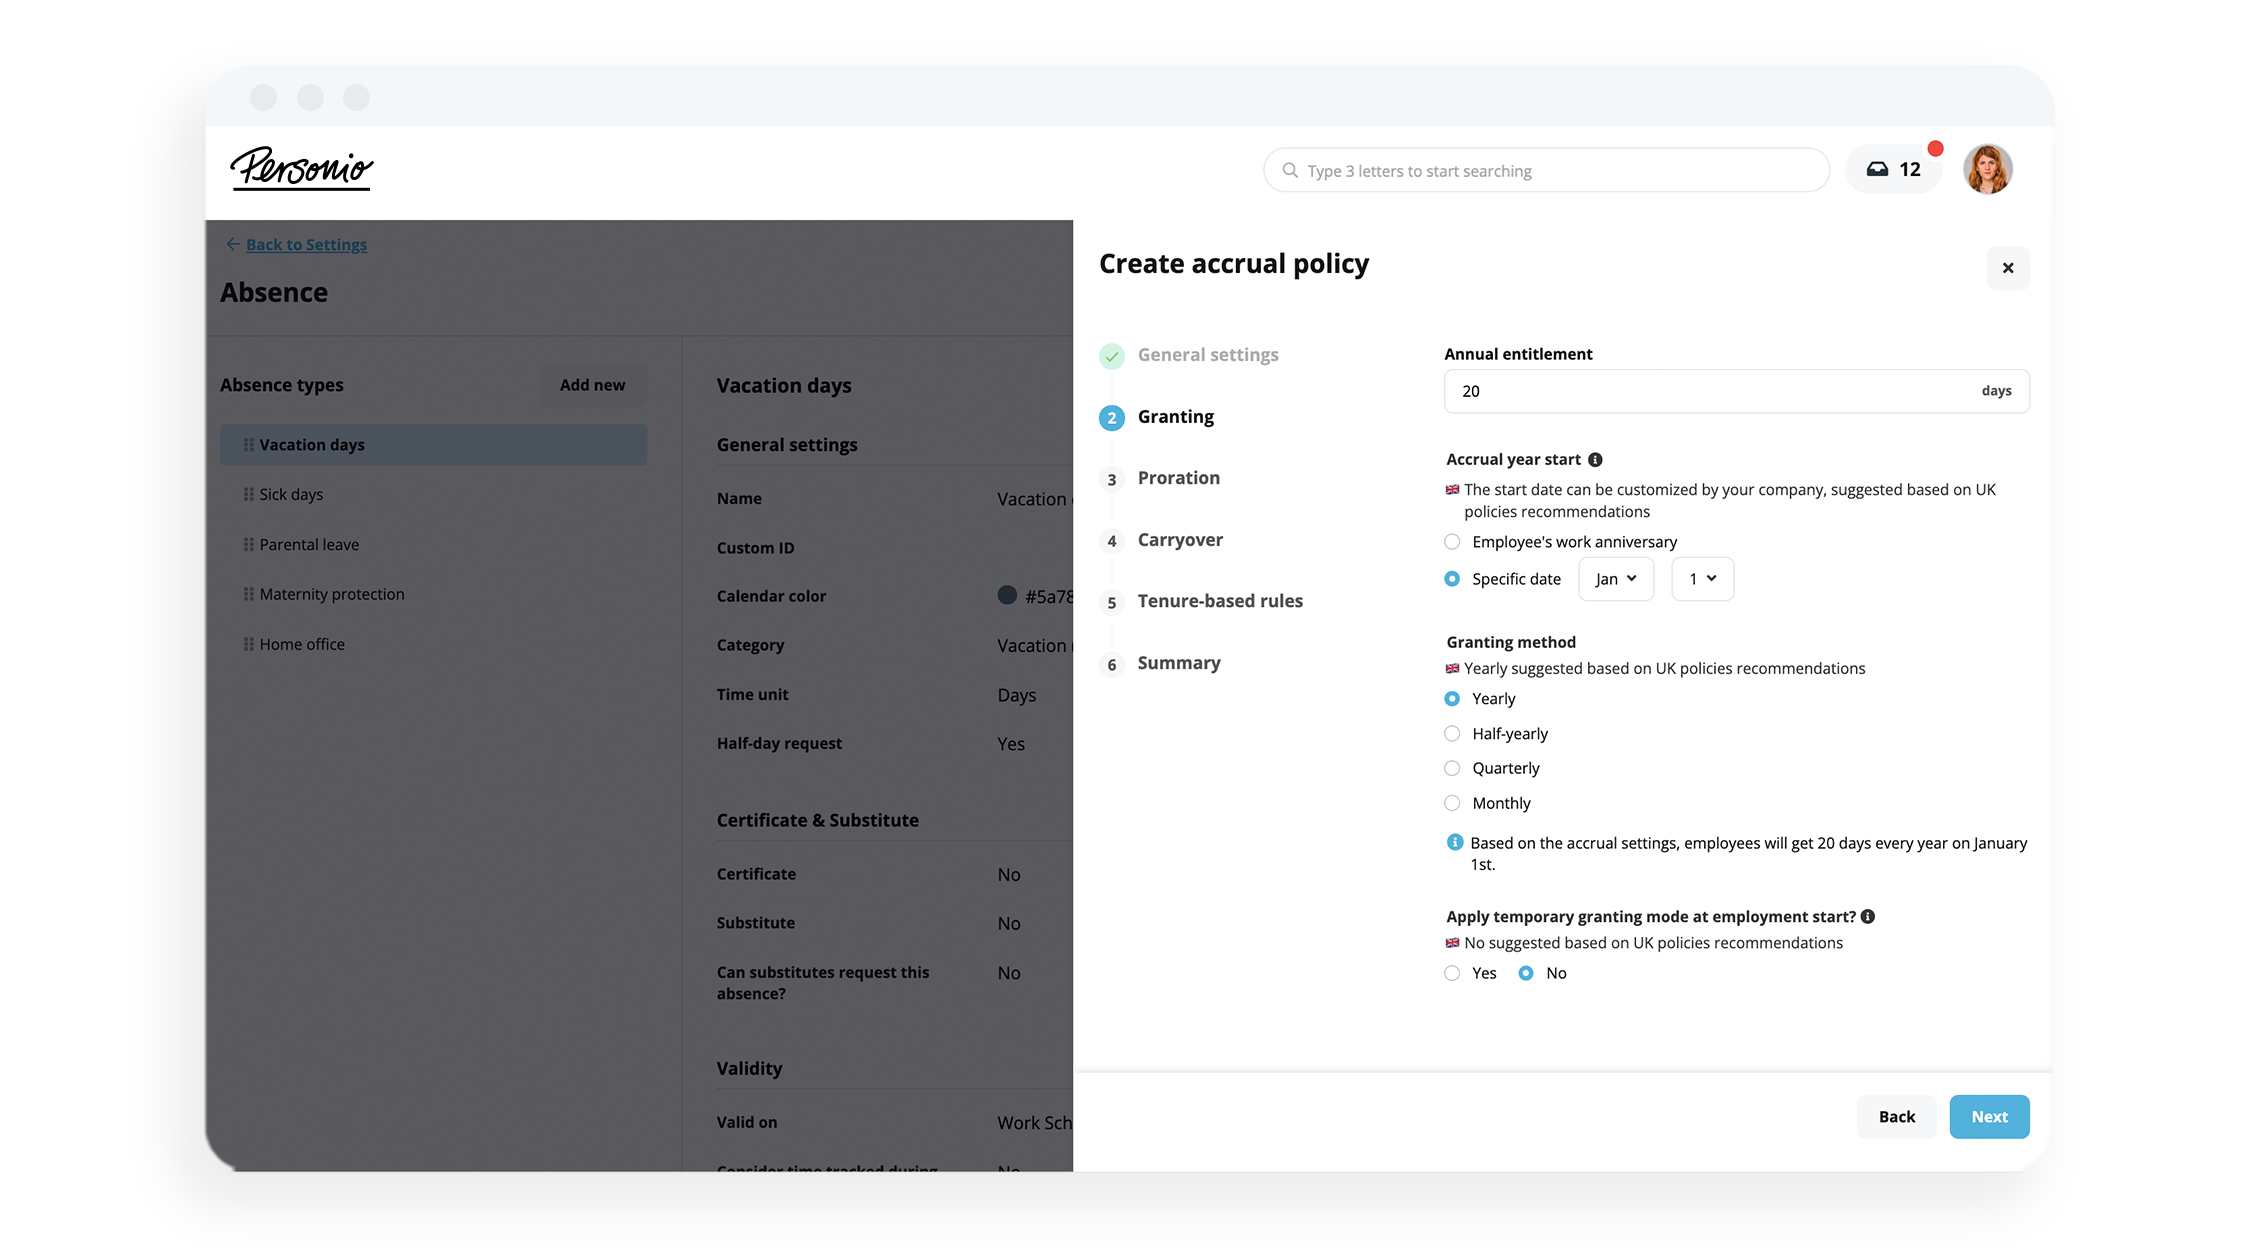Click the user profile avatar icon
The image size is (2260, 1260).
tap(1987, 169)
